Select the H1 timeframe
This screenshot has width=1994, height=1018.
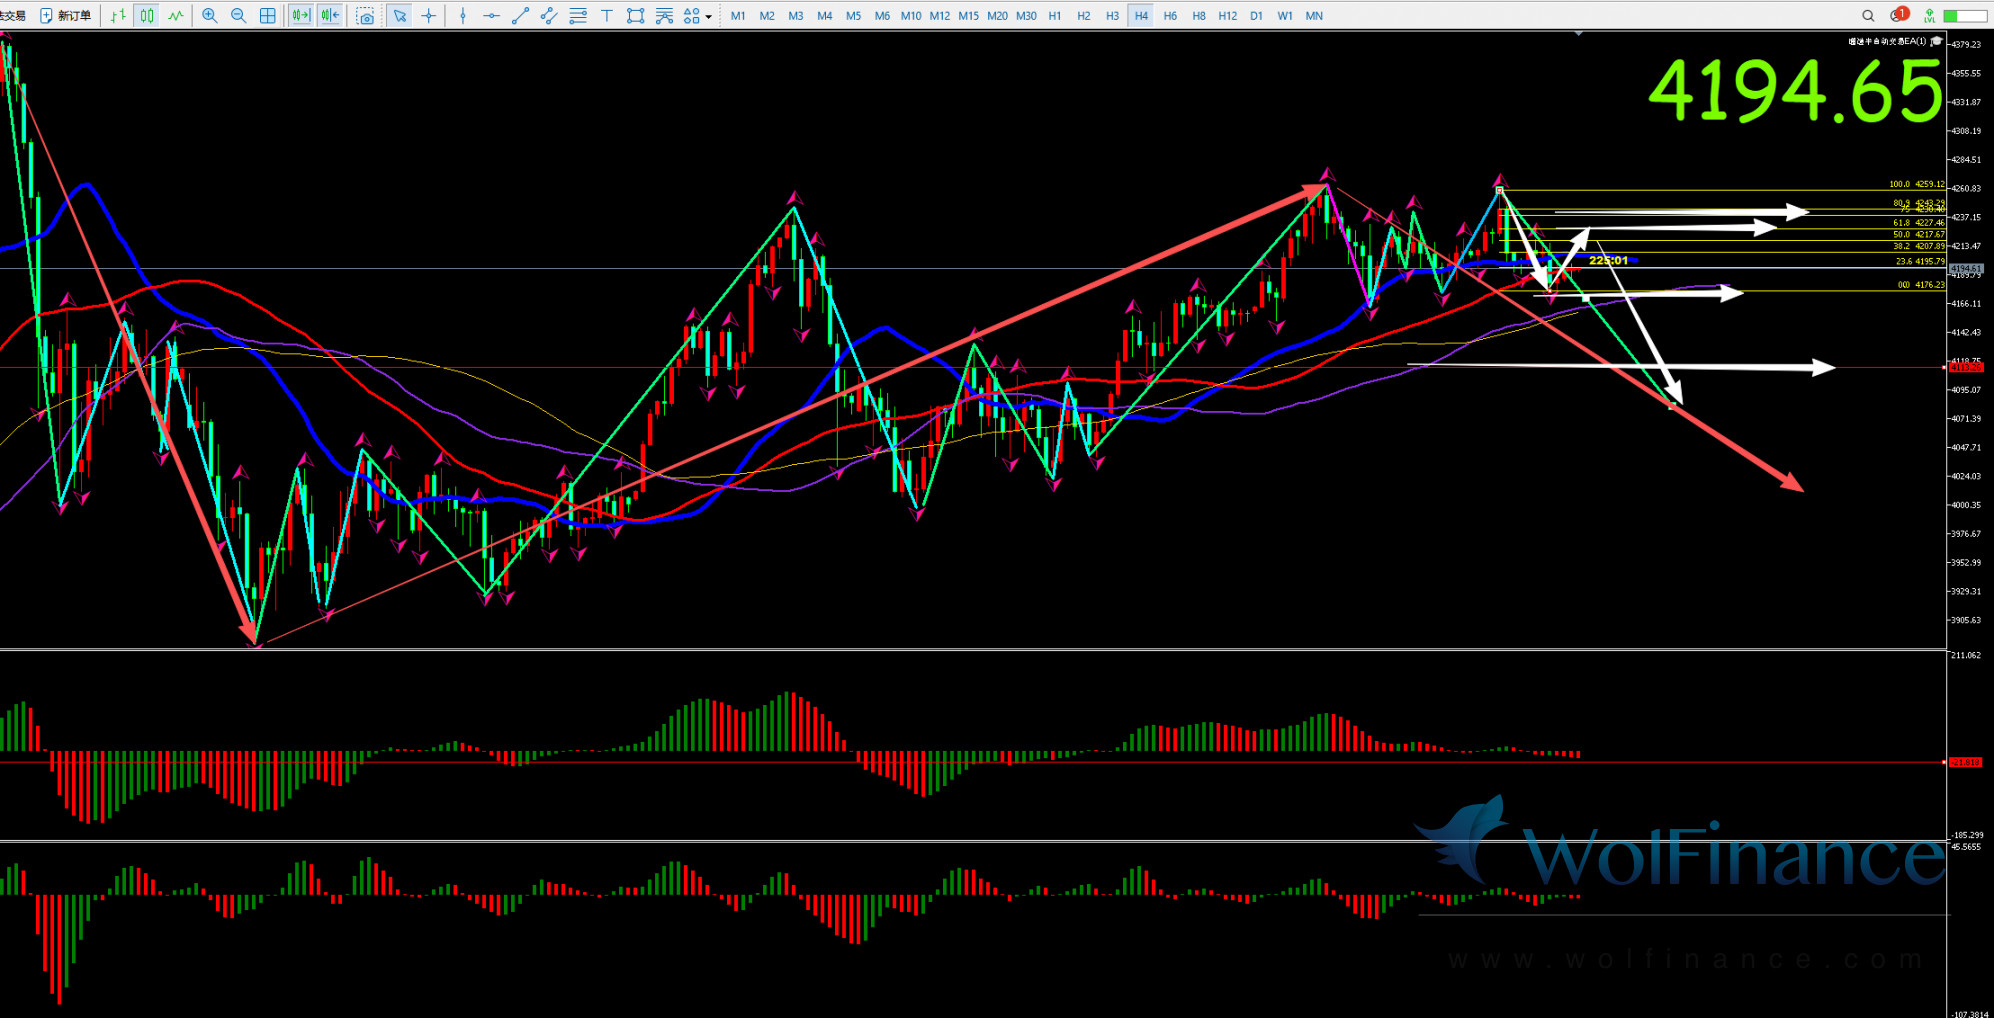(1055, 16)
